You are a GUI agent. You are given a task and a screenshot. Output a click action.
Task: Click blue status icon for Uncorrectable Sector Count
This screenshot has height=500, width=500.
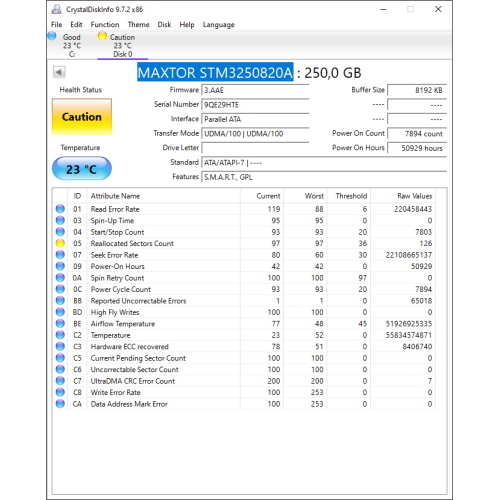[x=60, y=369]
